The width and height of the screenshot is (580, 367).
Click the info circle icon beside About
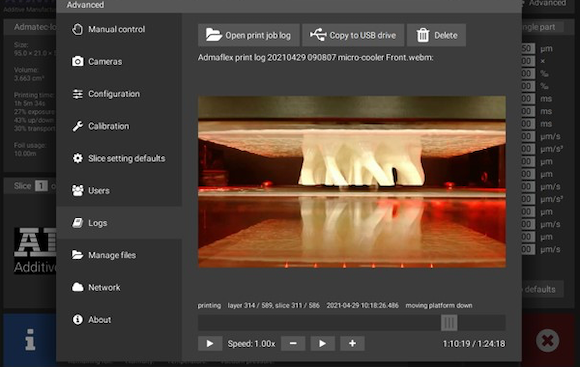click(x=77, y=319)
